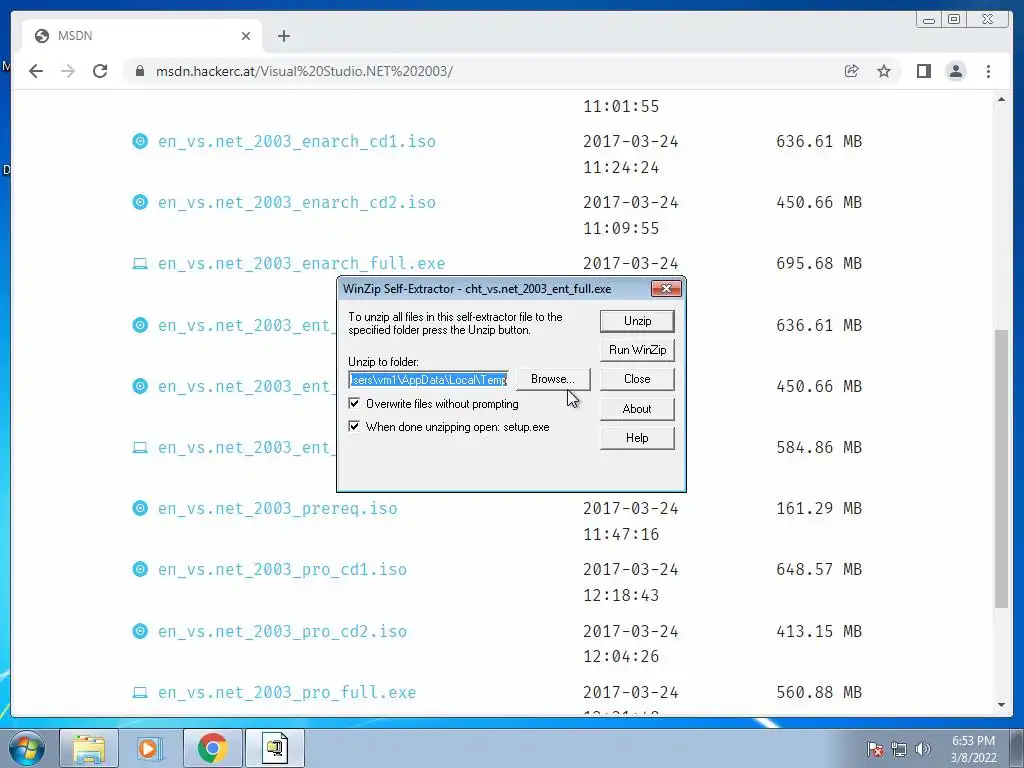Viewport: 1024px width, 768px height.
Task: Open Chrome side panel icon
Action: (x=923, y=71)
